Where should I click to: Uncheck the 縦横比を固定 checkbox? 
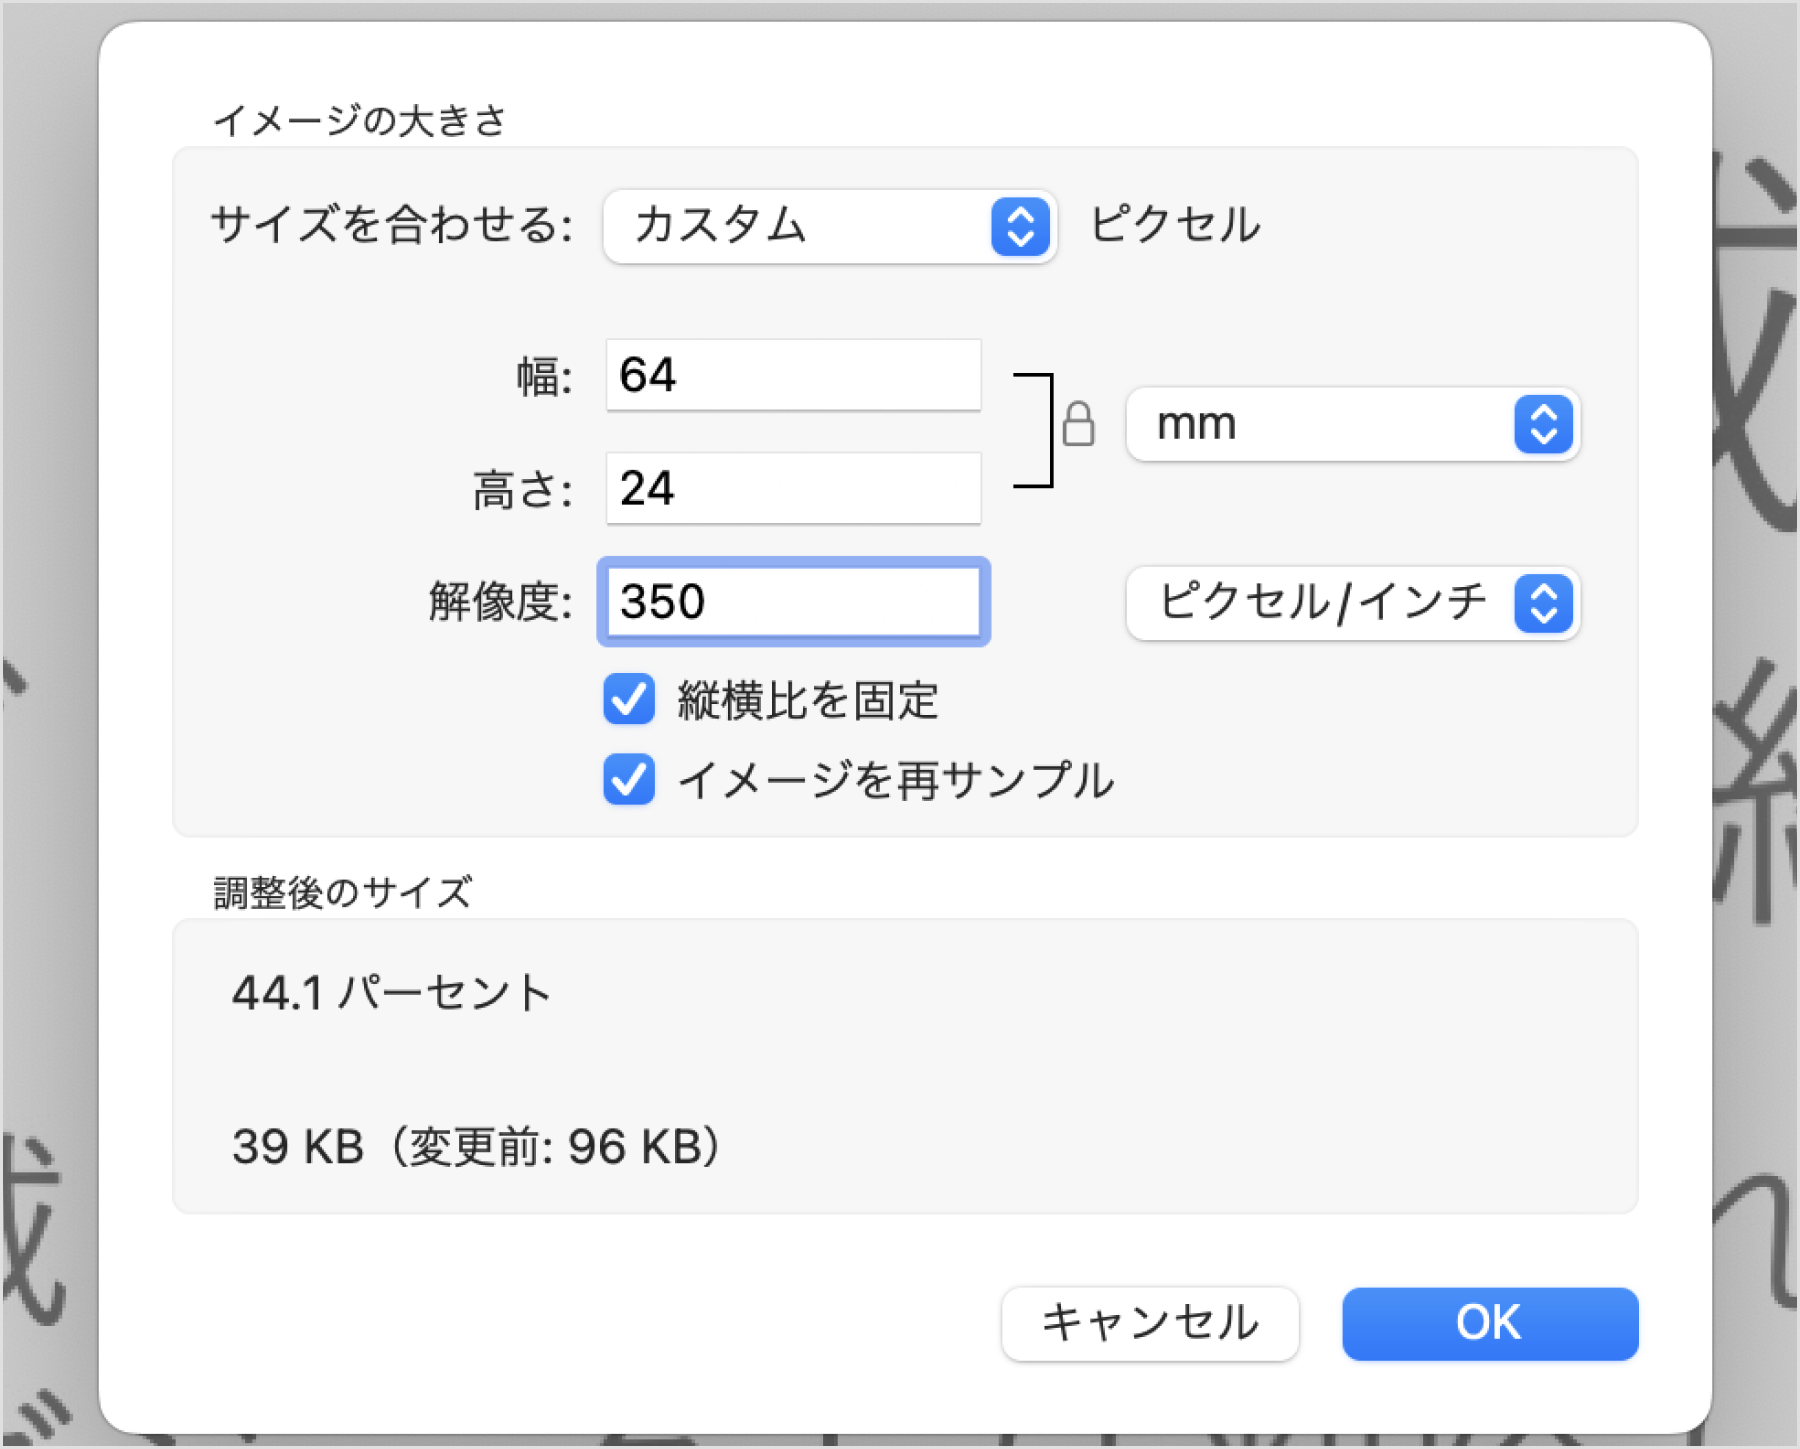tap(629, 699)
